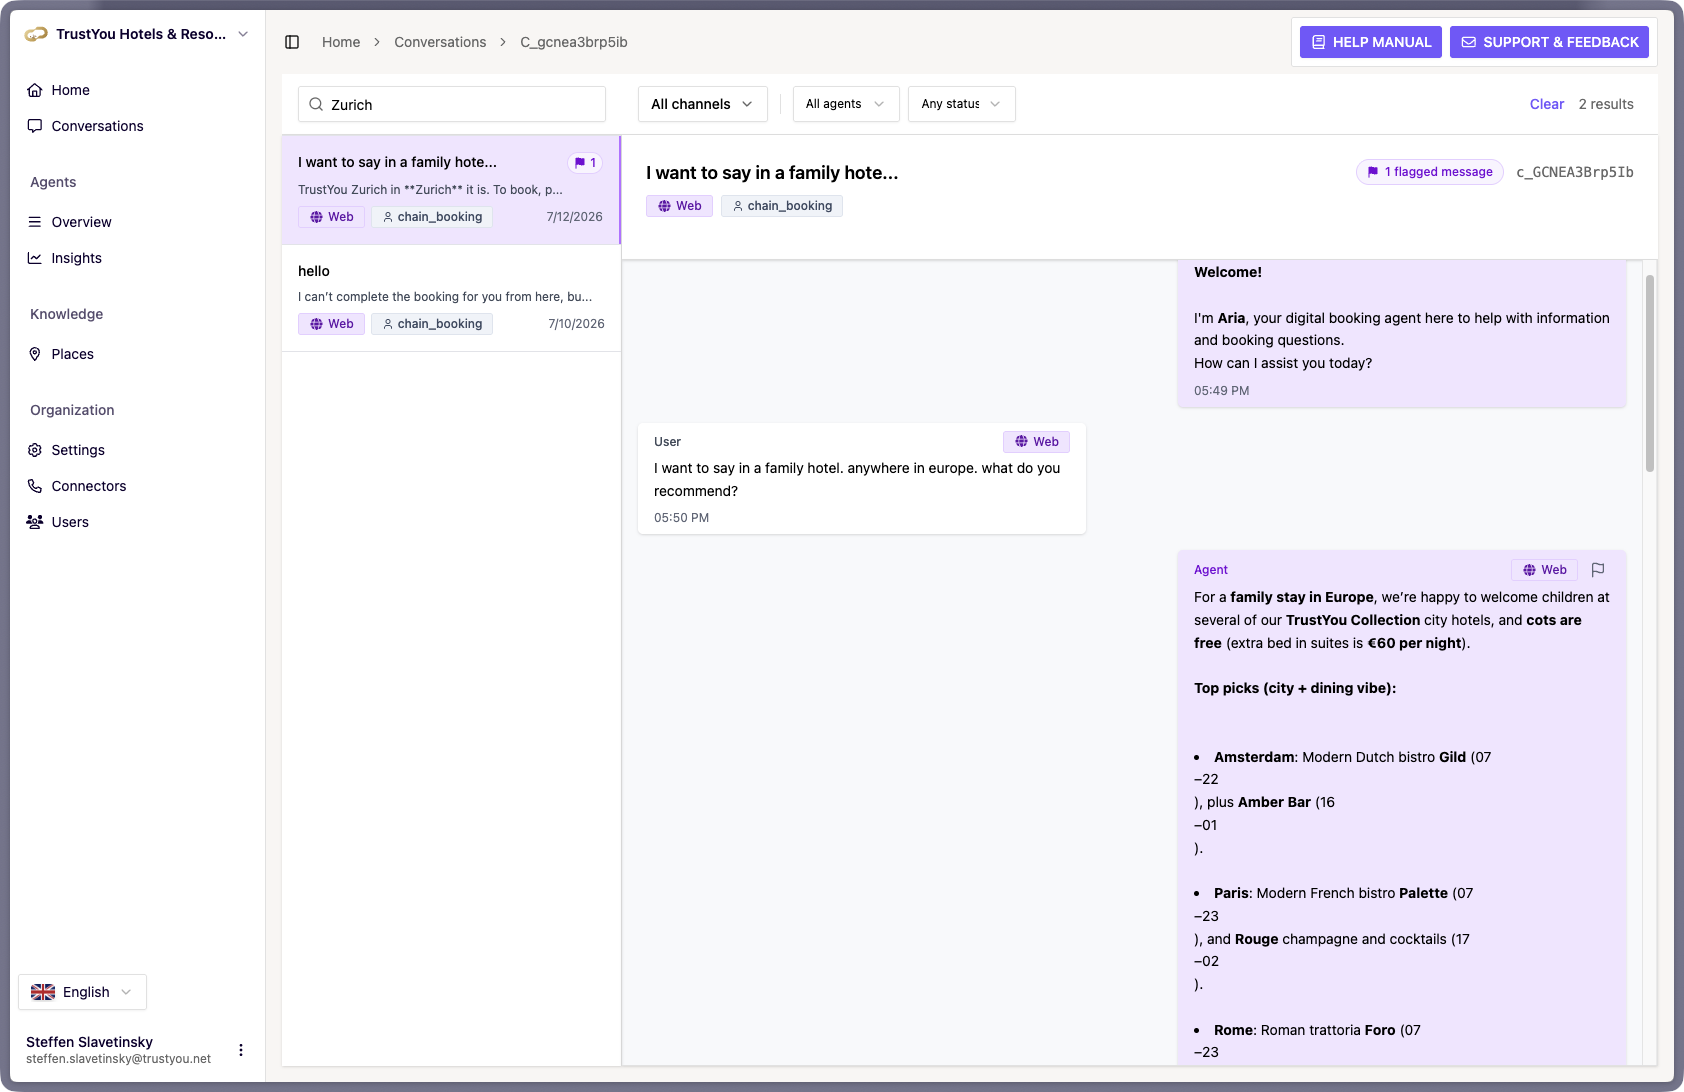This screenshot has height=1092, width=1684.
Task: Click the Places pin icon
Action: click(35, 354)
